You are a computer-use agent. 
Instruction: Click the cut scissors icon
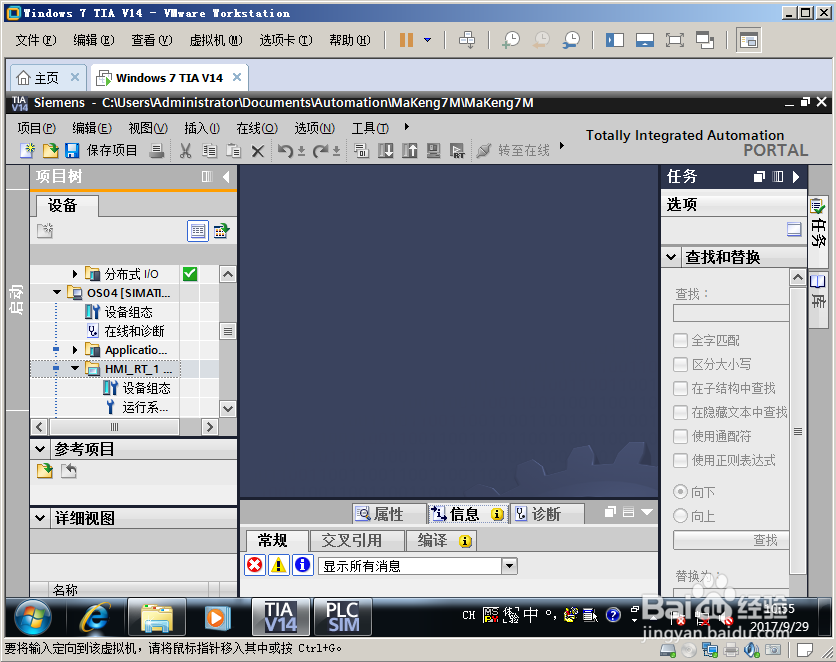click(186, 151)
